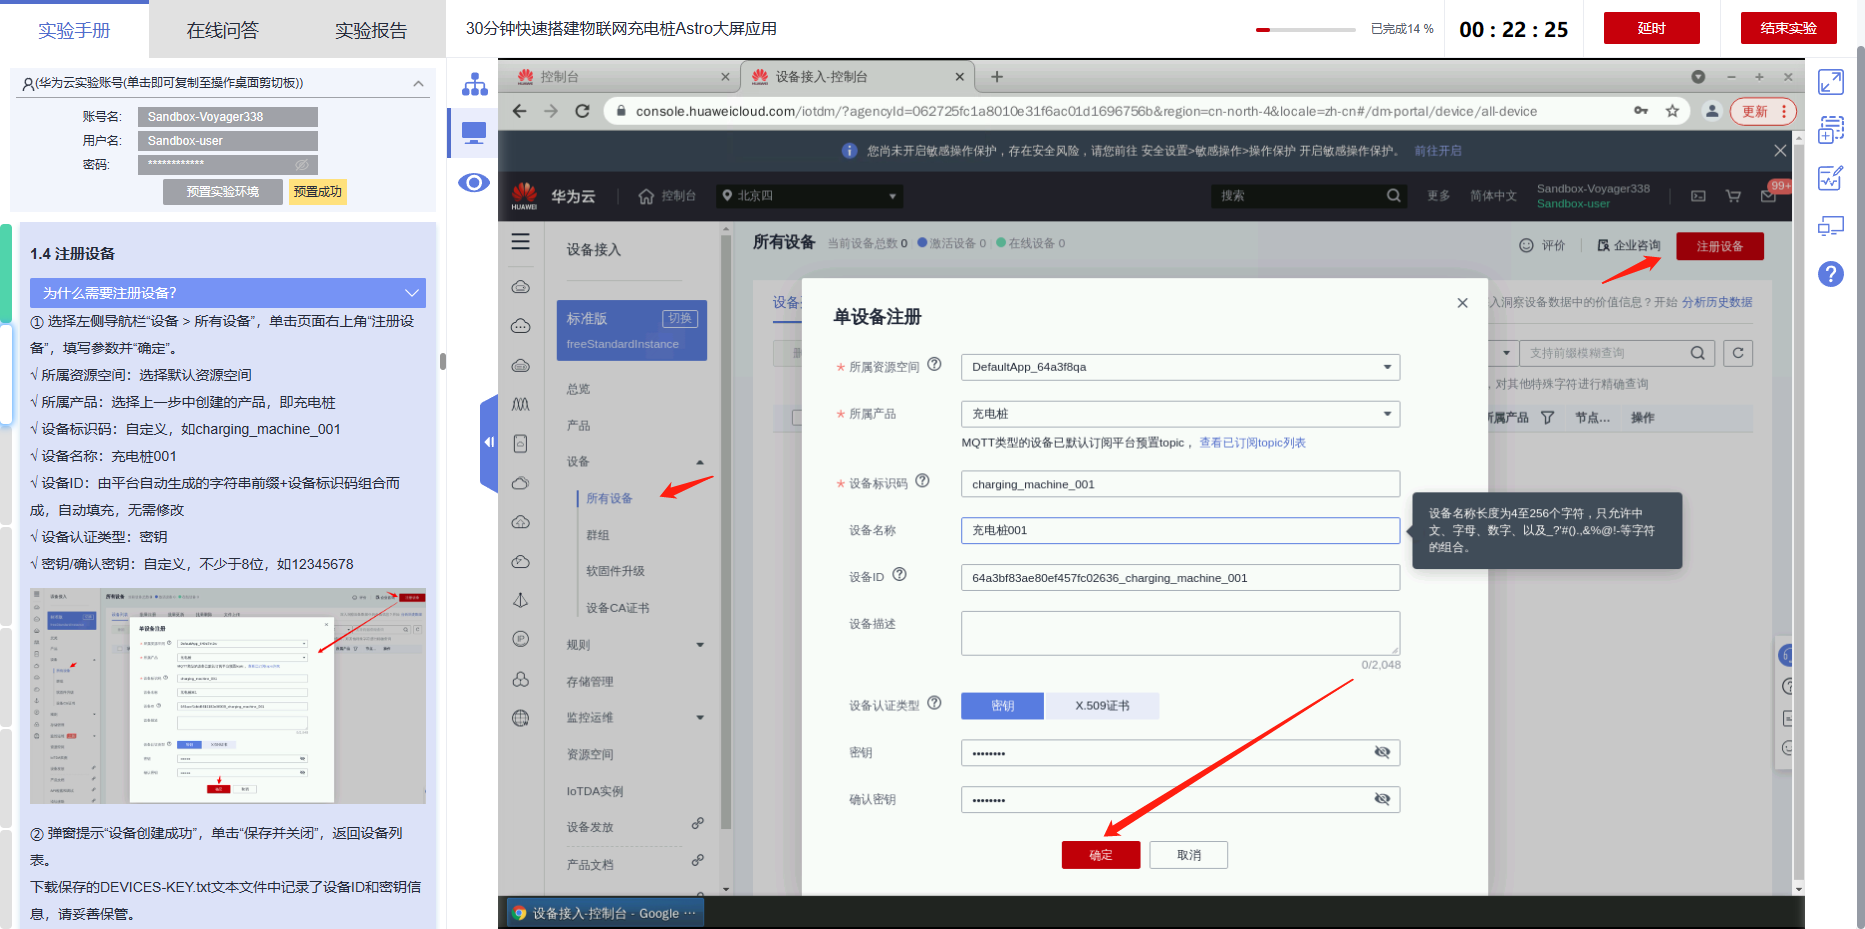Click the red 注册设备 button
The width and height of the screenshot is (1865, 929).
[1720, 246]
